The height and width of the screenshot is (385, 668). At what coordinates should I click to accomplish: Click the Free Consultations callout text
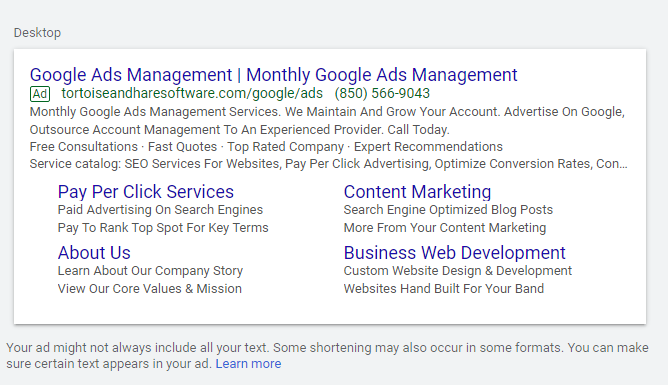tap(84, 147)
